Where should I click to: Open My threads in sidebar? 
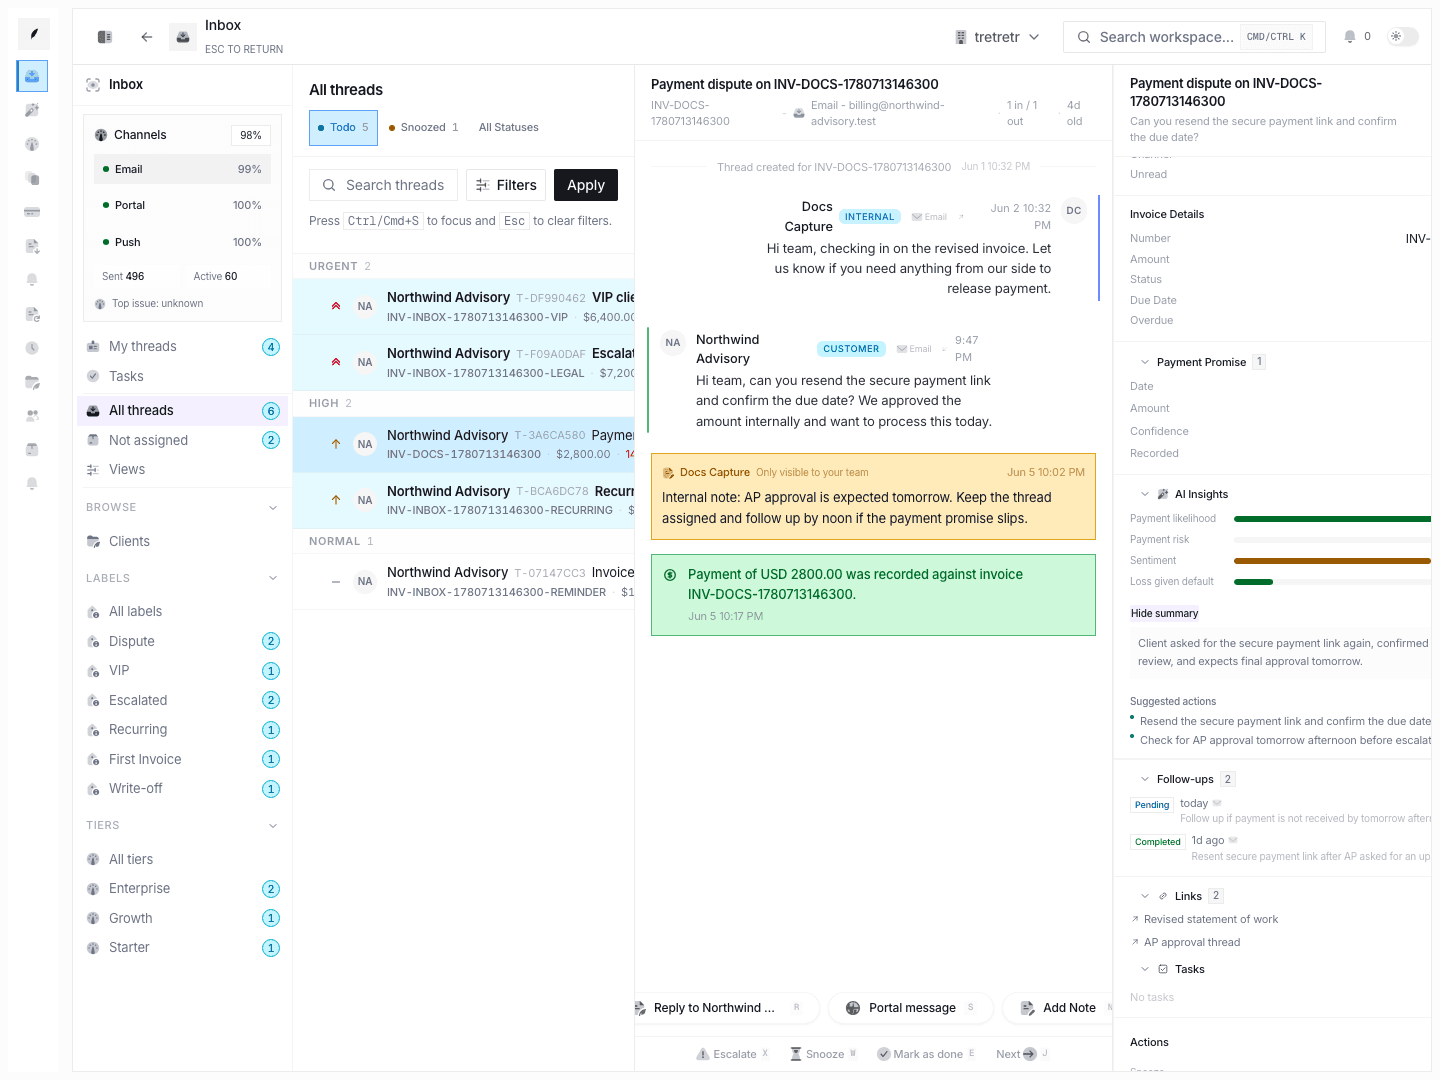(x=182, y=346)
